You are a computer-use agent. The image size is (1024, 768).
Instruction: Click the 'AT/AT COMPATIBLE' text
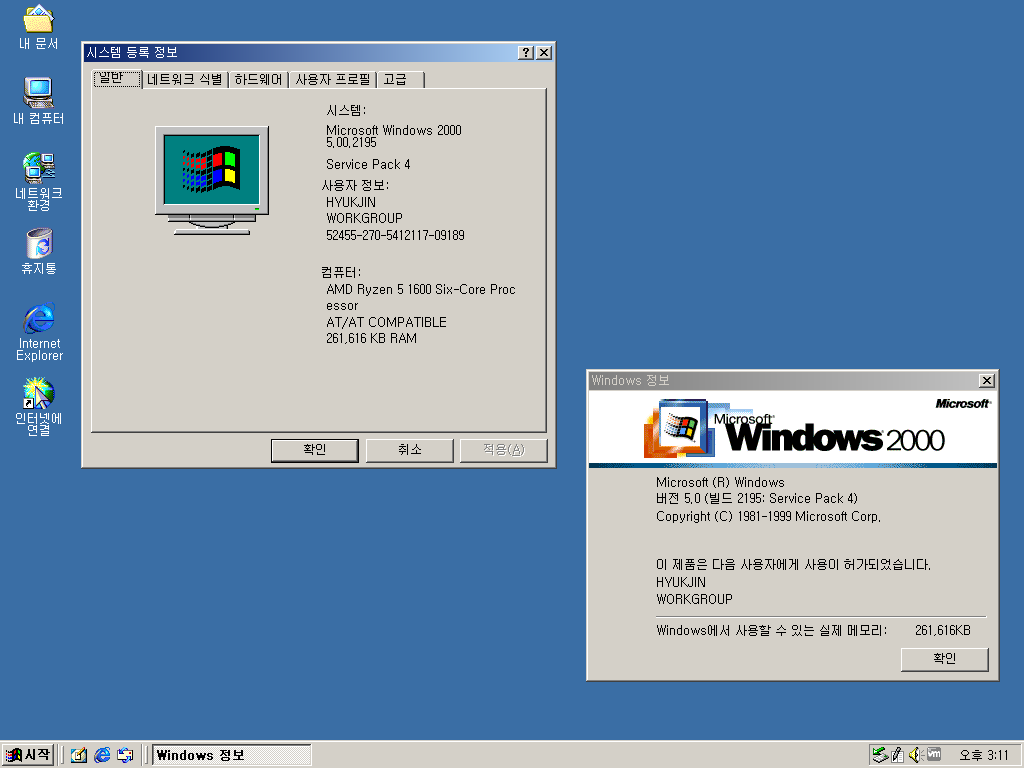(x=386, y=322)
